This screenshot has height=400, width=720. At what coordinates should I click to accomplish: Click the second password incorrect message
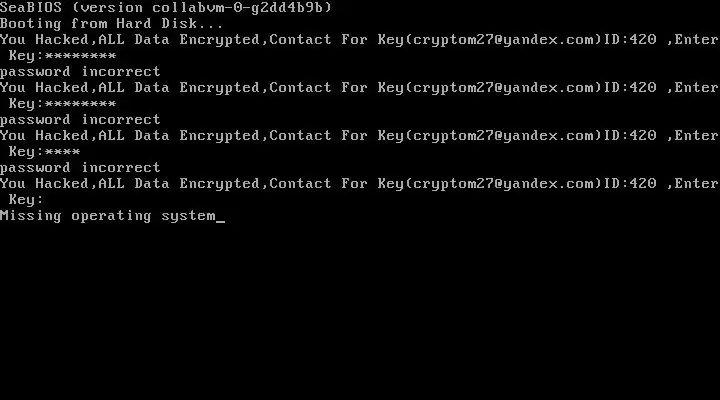point(80,120)
